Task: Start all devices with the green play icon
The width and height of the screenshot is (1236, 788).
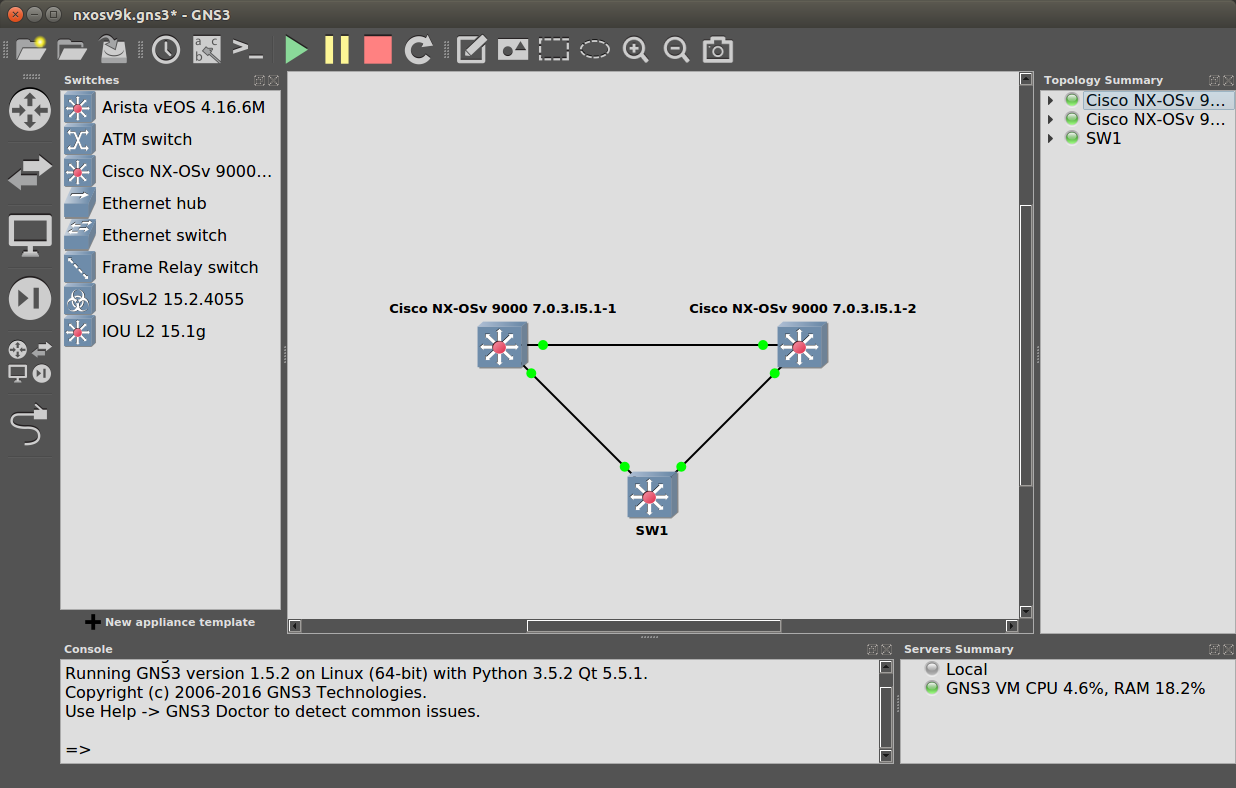Action: pos(296,48)
